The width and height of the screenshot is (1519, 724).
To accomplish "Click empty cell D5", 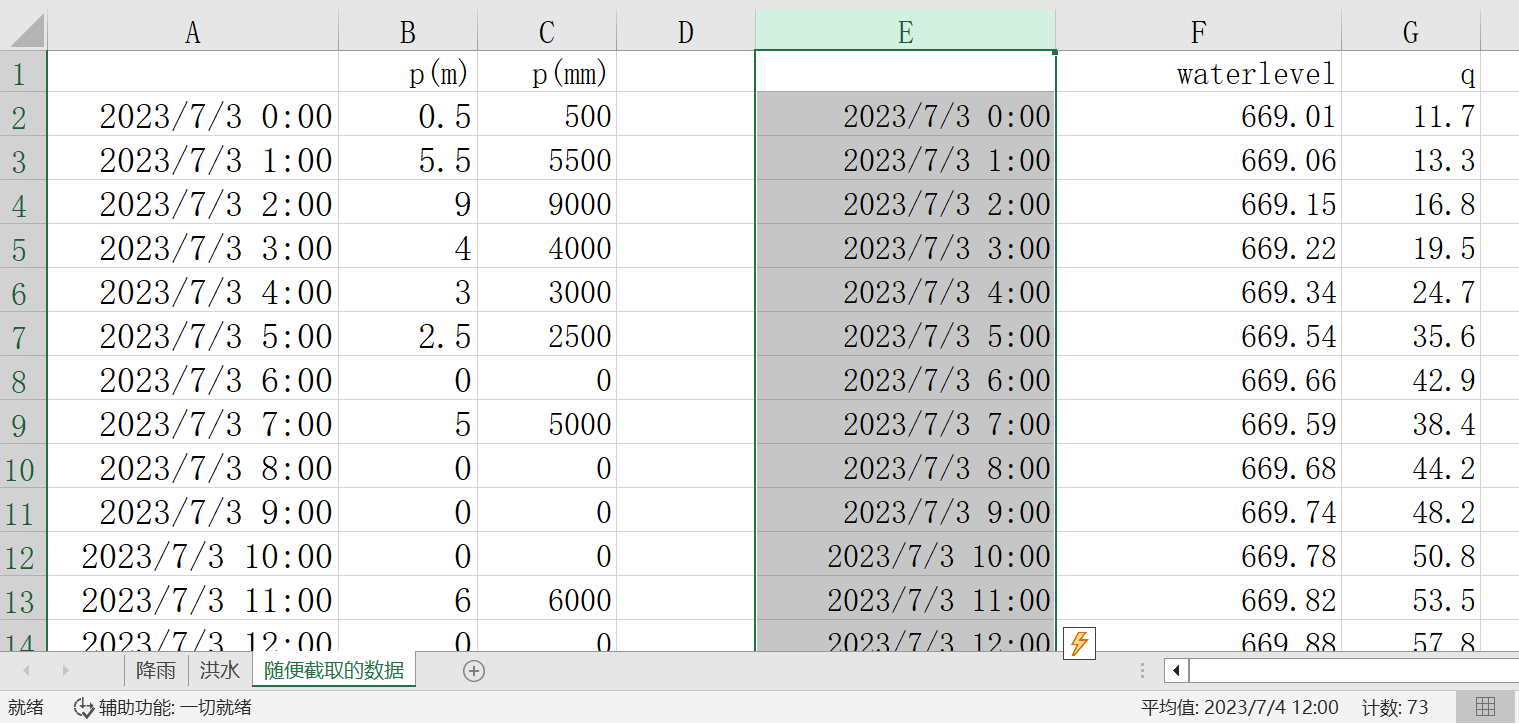I will 686,248.
